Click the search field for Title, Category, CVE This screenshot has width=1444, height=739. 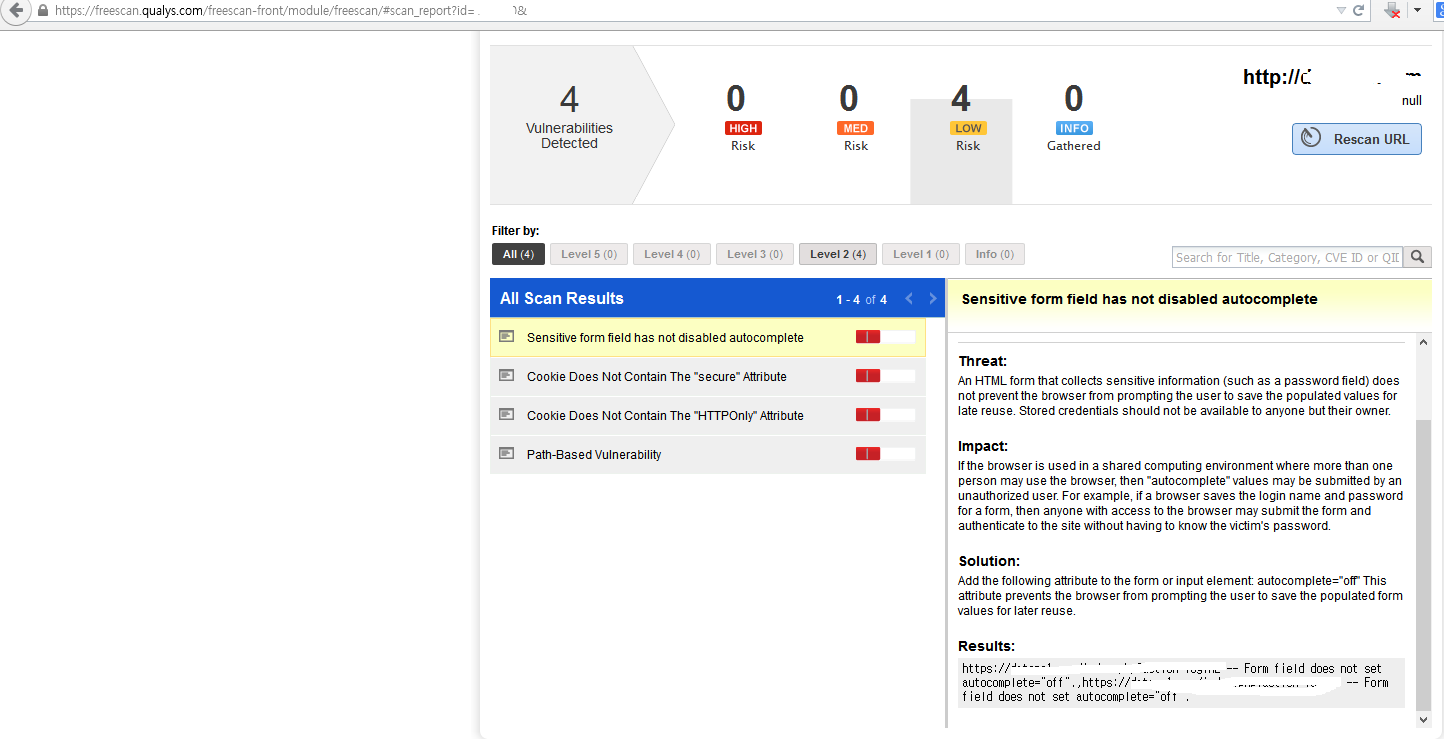[x=1287, y=257]
